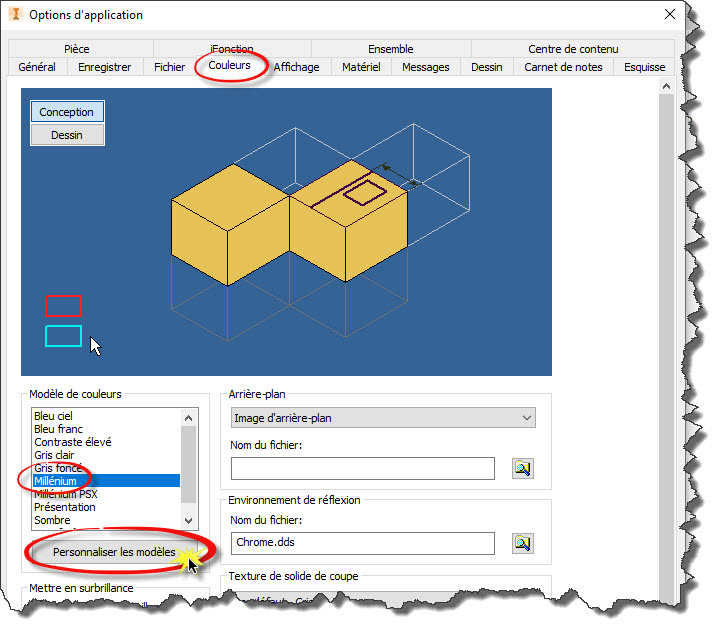The image size is (726, 633).
Task: Open the Arrière-plan dropdown
Action: (383, 418)
